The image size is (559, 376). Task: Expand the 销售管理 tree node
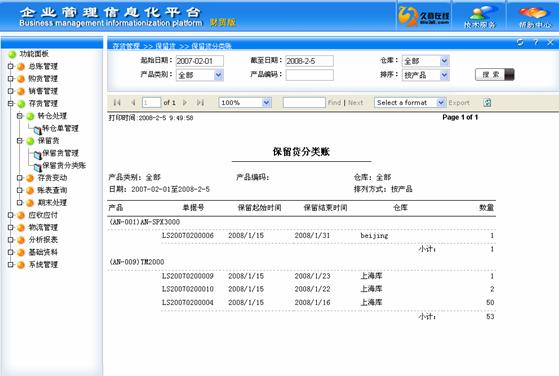coord(11,91)
